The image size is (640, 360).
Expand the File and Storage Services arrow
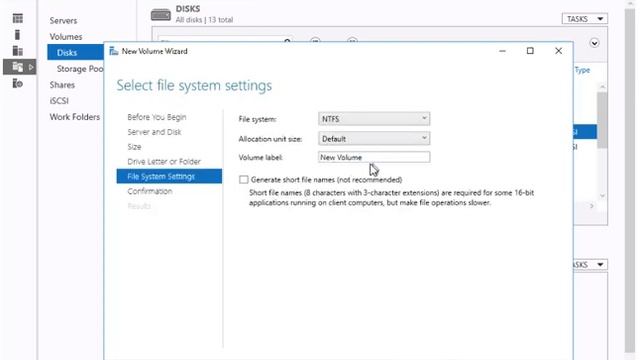click(31, 67)
